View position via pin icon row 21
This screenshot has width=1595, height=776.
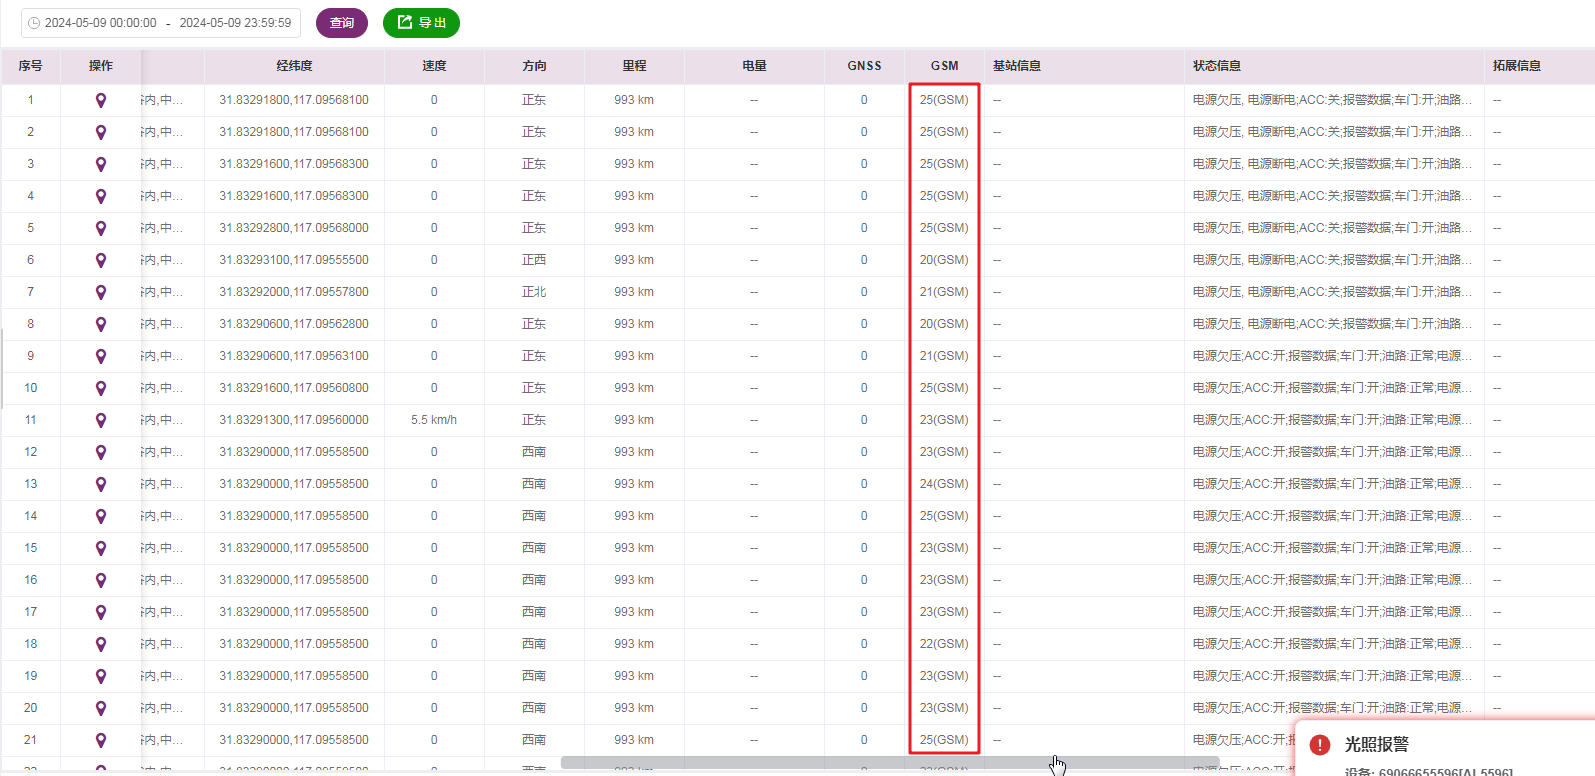101,740
